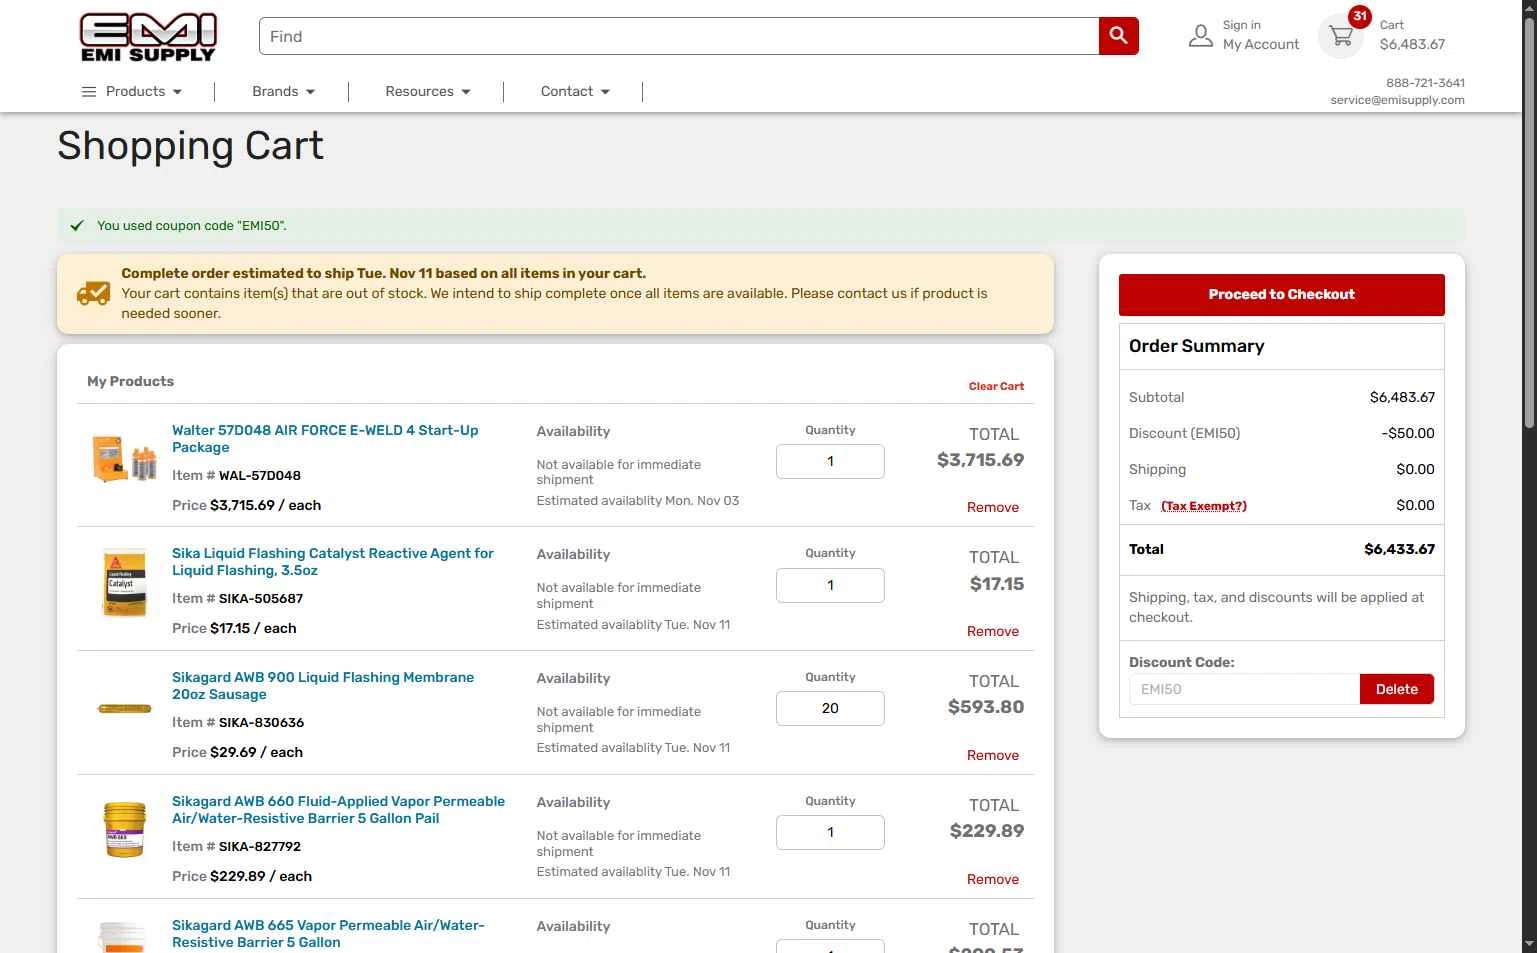Click the EMI50 discount code field
Viewport: 1537px width, 953px height.
click(x=1244, y=689)
